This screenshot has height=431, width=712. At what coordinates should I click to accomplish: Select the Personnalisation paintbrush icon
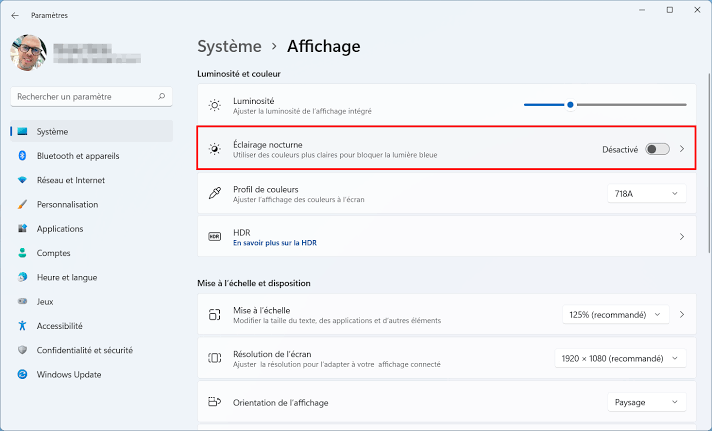(22, 204)
